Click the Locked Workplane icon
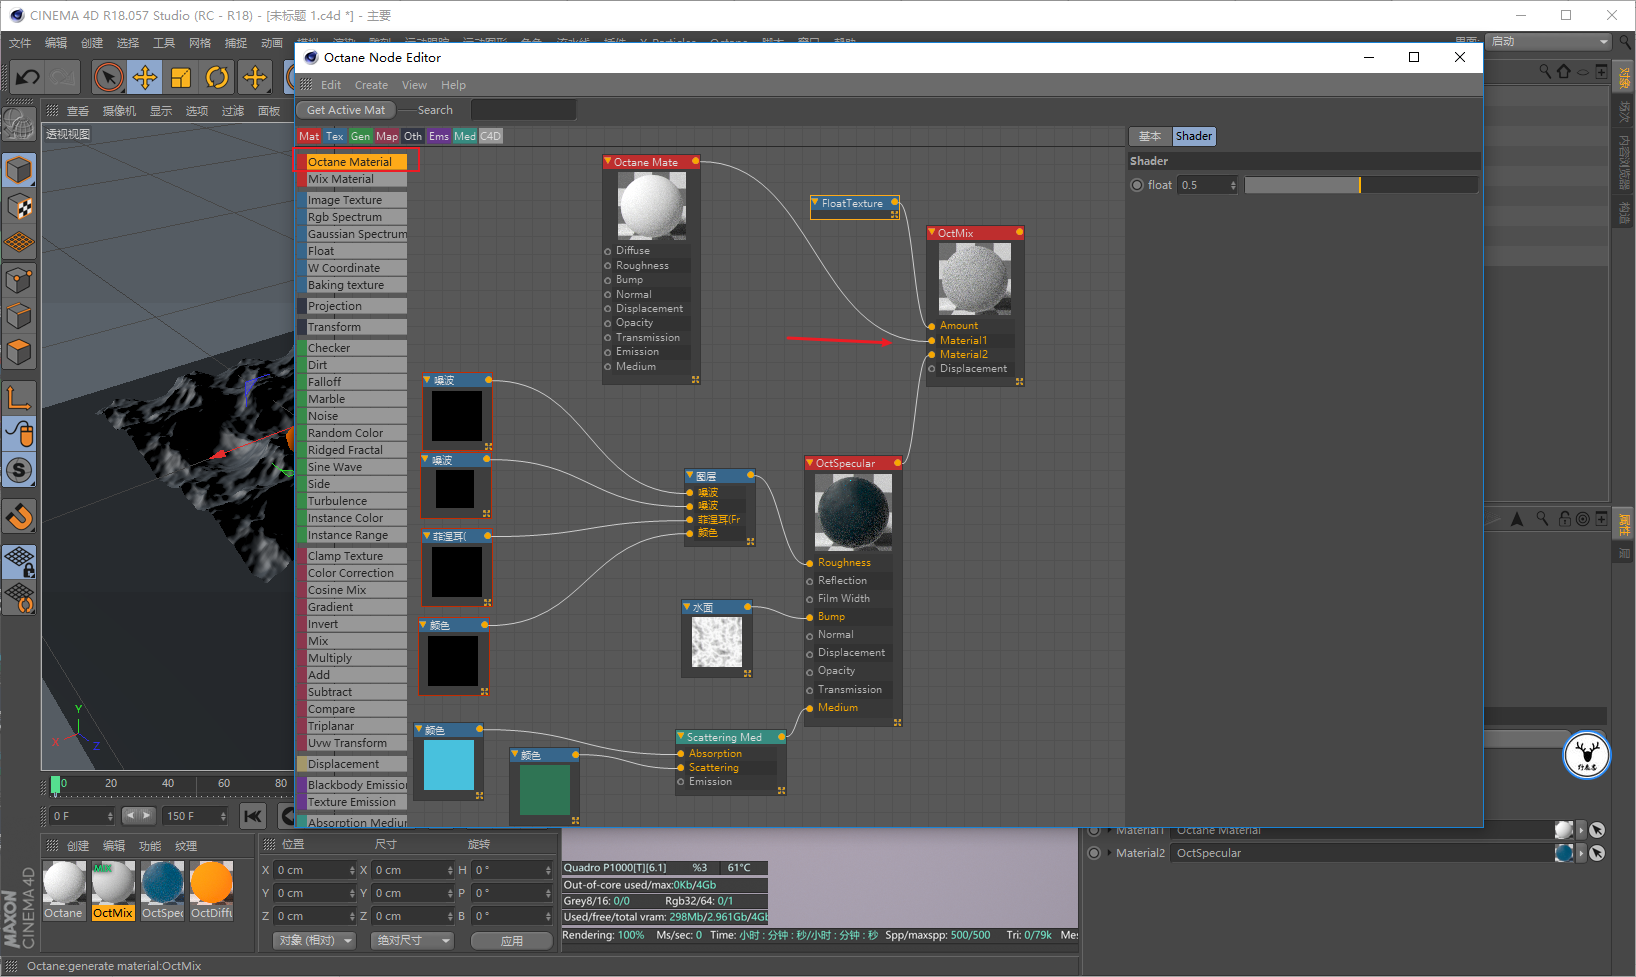 click(19, 562)
